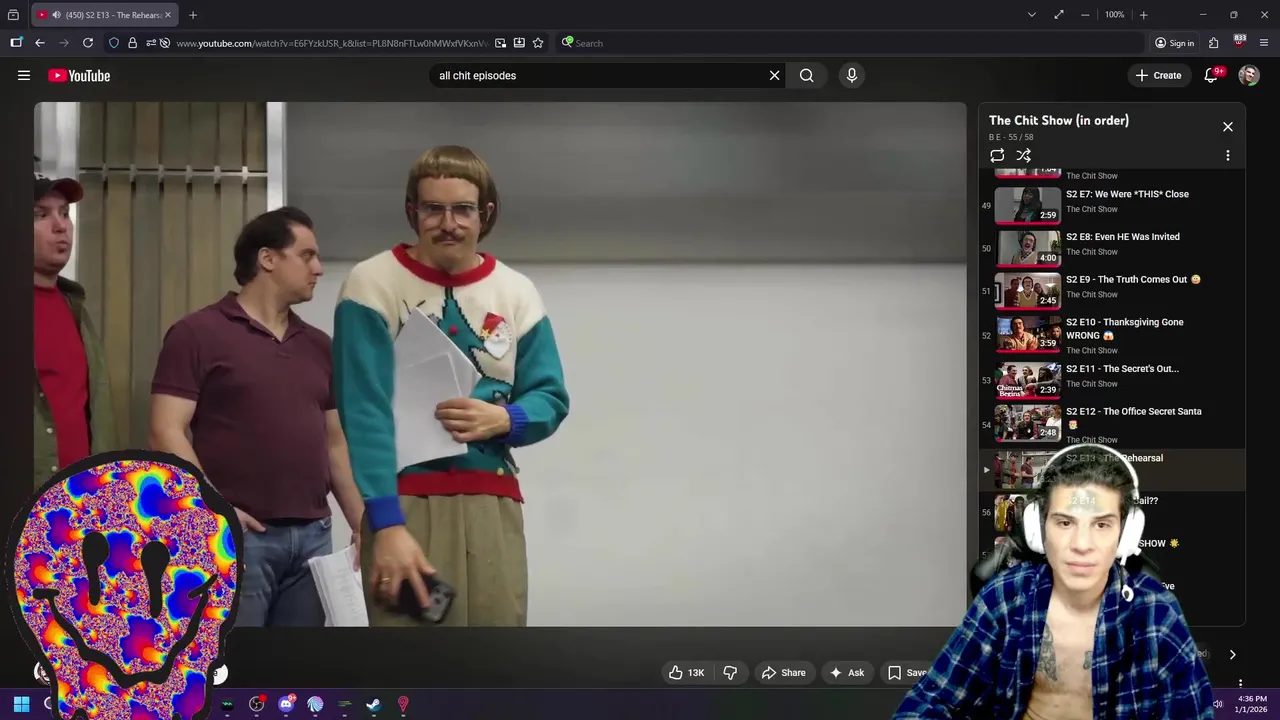Mute the tab via speaker icon
The height and width of the screenshot is (720, 1280).
(x=56, y=15)
